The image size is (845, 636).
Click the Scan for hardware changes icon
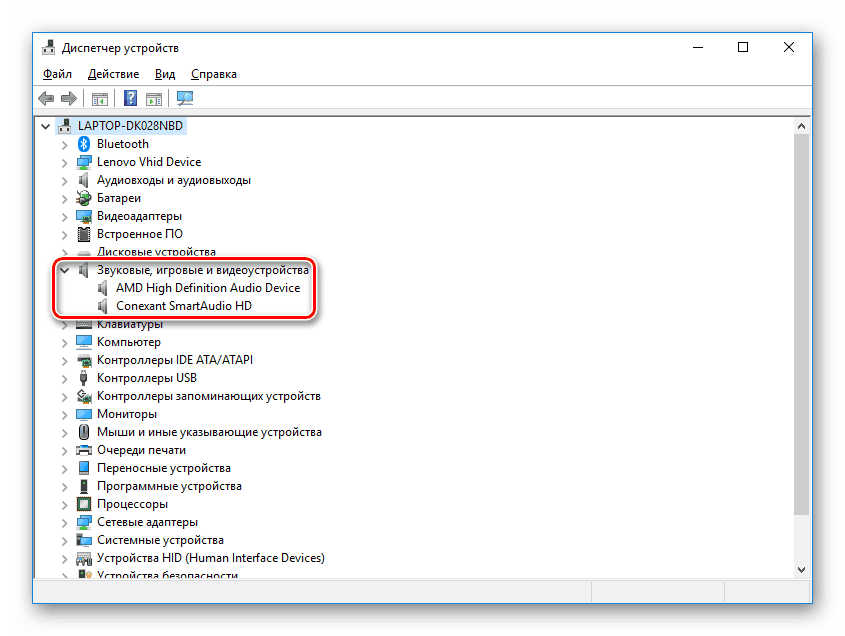[x=185, y=98]
